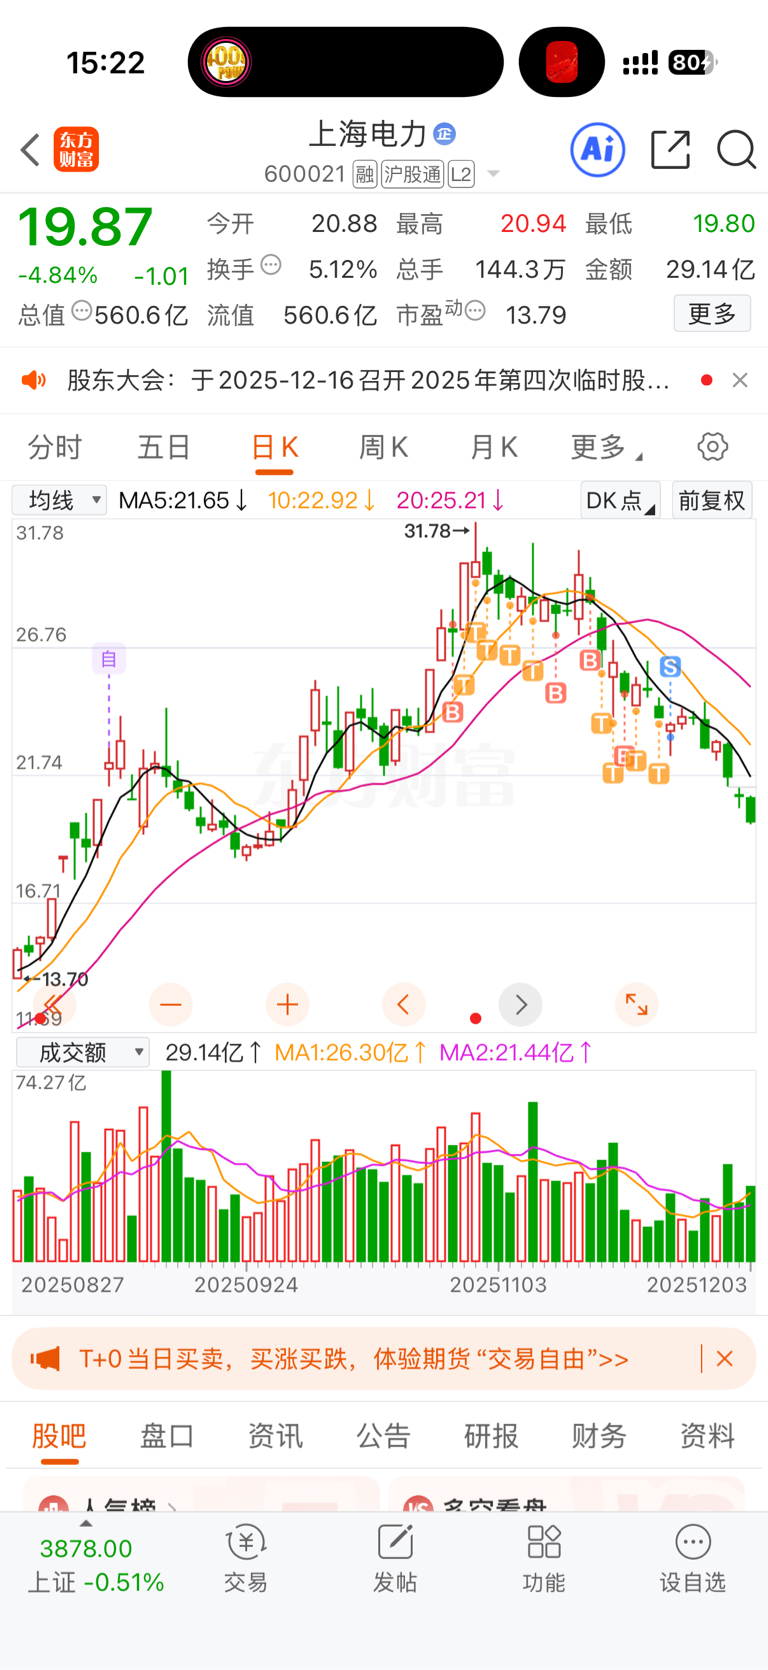The width and height of the screenshot is (768, 1670).
Task: Switch to 公告 tab
Action: coord(383,1436)
